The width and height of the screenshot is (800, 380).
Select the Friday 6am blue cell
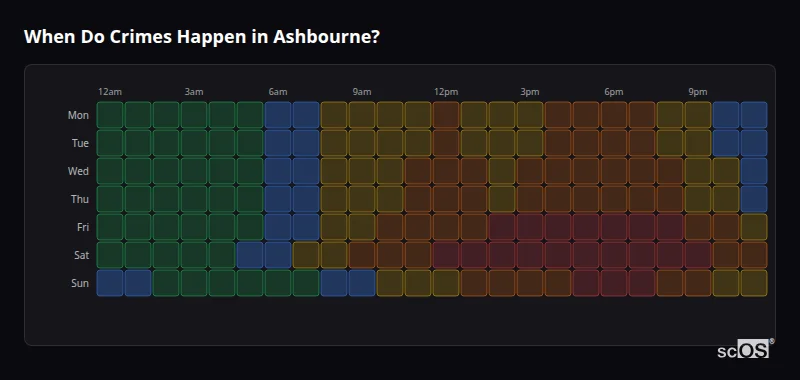(278, 227)
